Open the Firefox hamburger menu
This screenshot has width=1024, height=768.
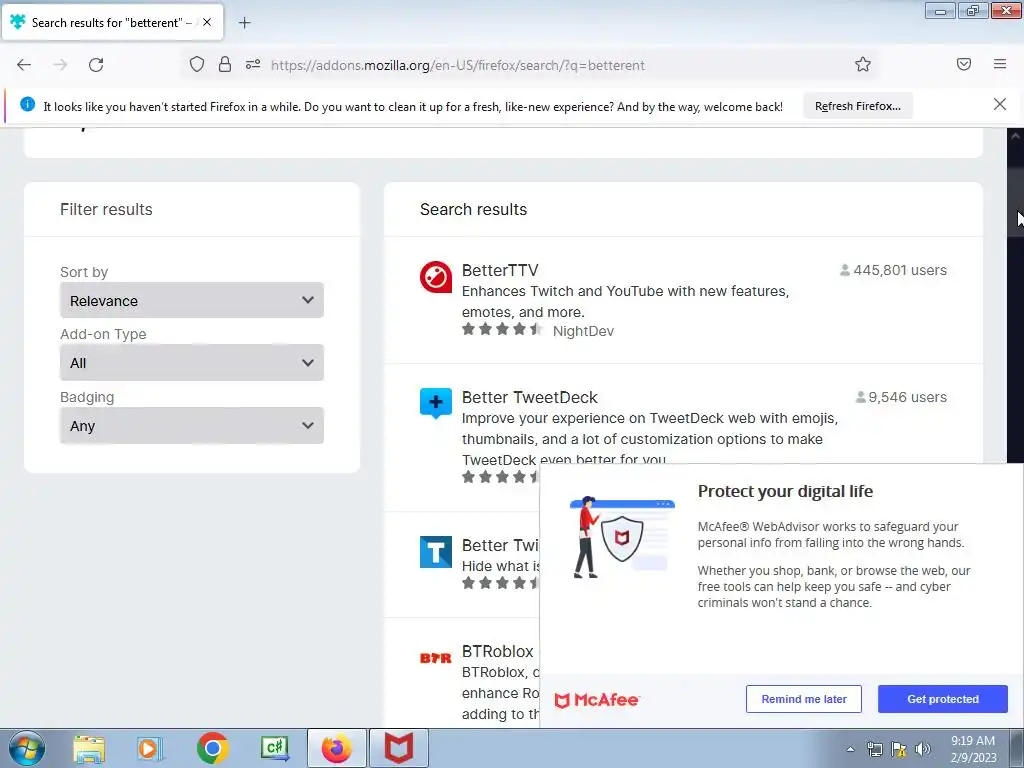tap(1000, 64)
